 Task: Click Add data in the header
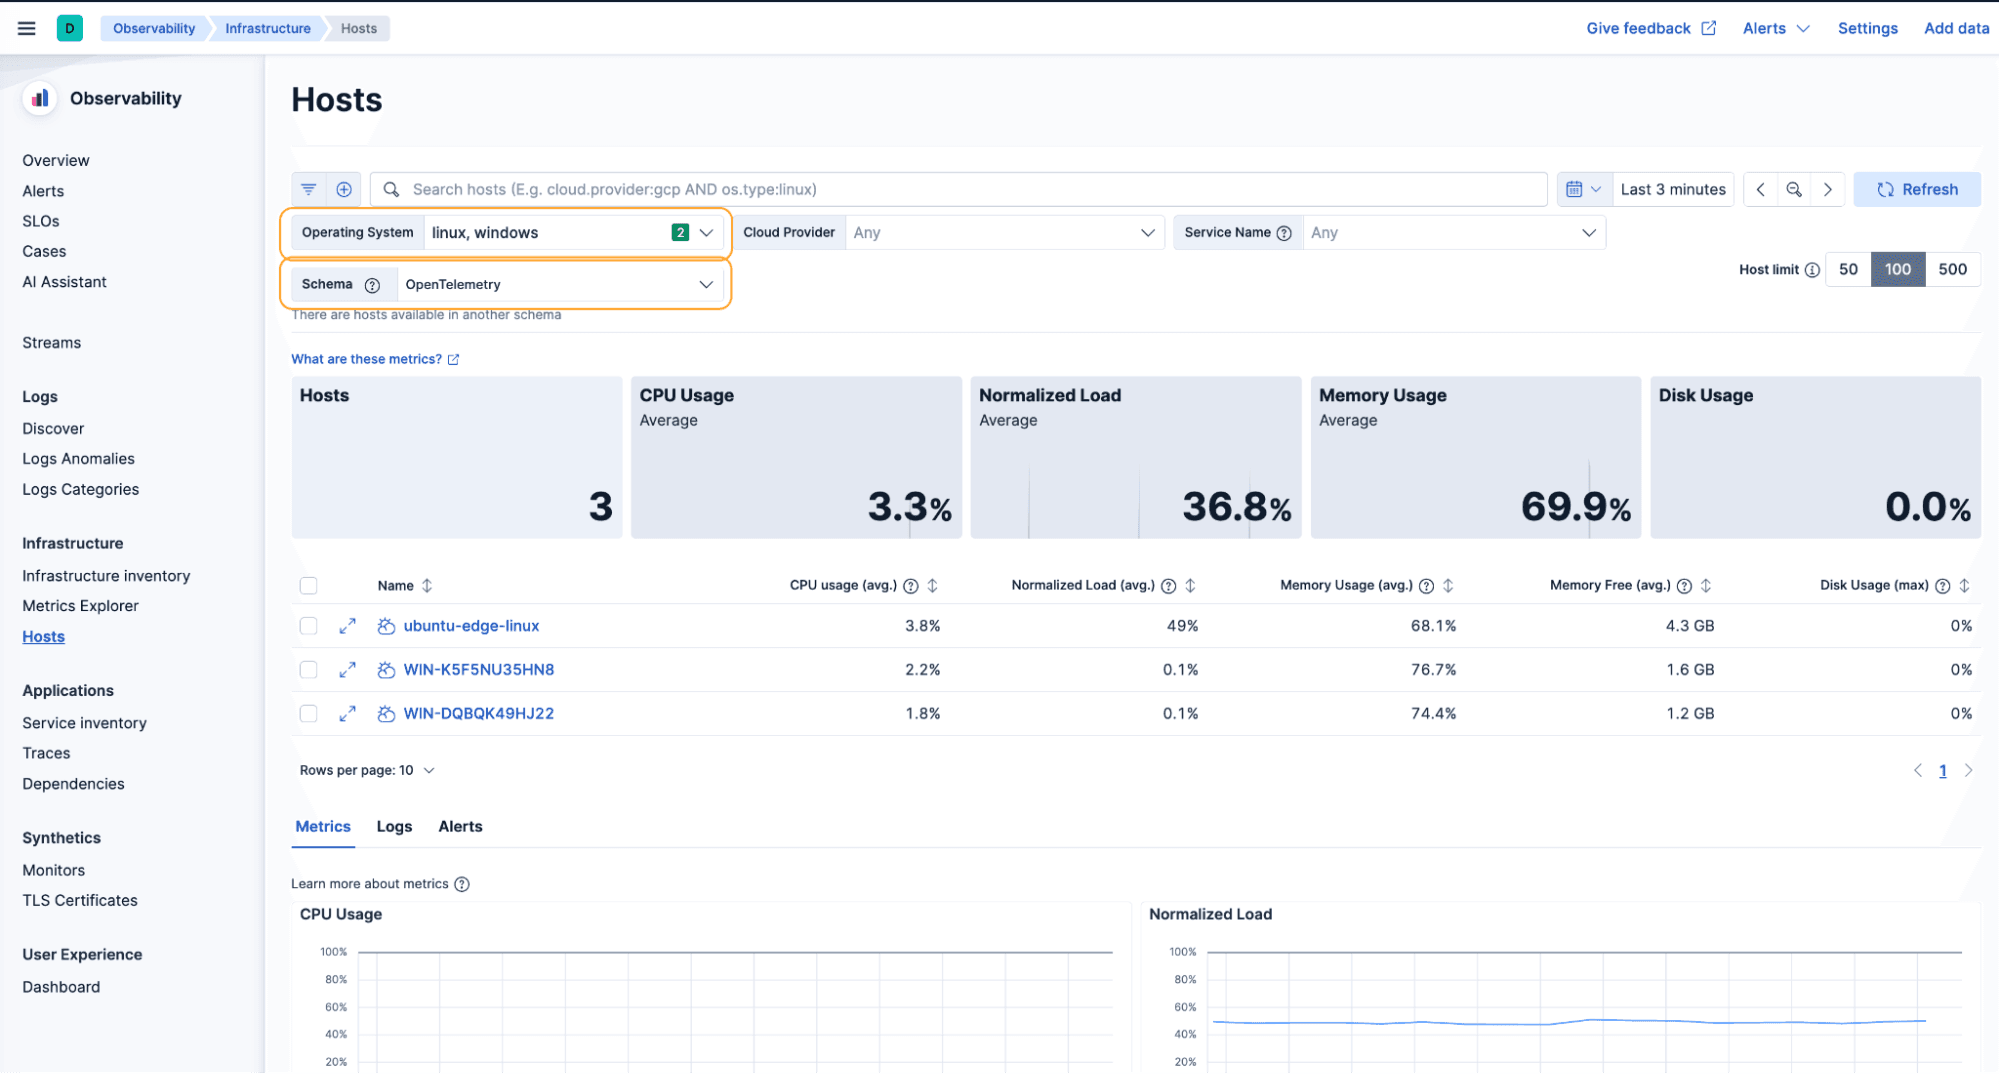(1956, 28)
